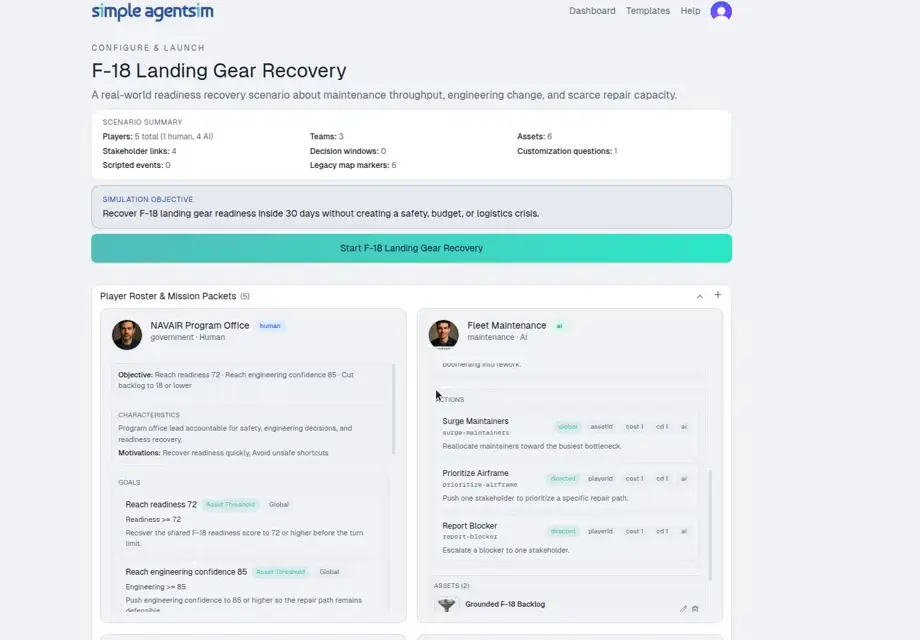The width and height of the screenshot is (920, 640).
Task: Switch to the Templates page
Action: 648,11
